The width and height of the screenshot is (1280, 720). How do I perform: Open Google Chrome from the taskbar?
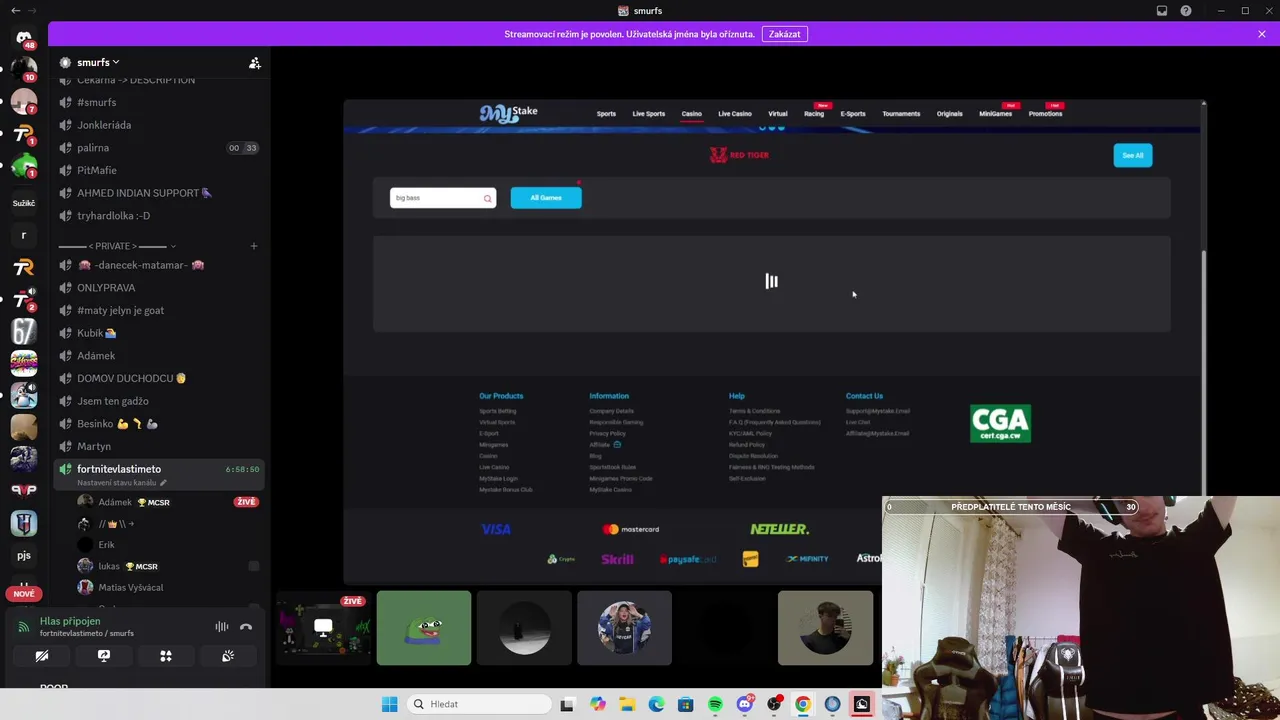click(x=803, y=704)
